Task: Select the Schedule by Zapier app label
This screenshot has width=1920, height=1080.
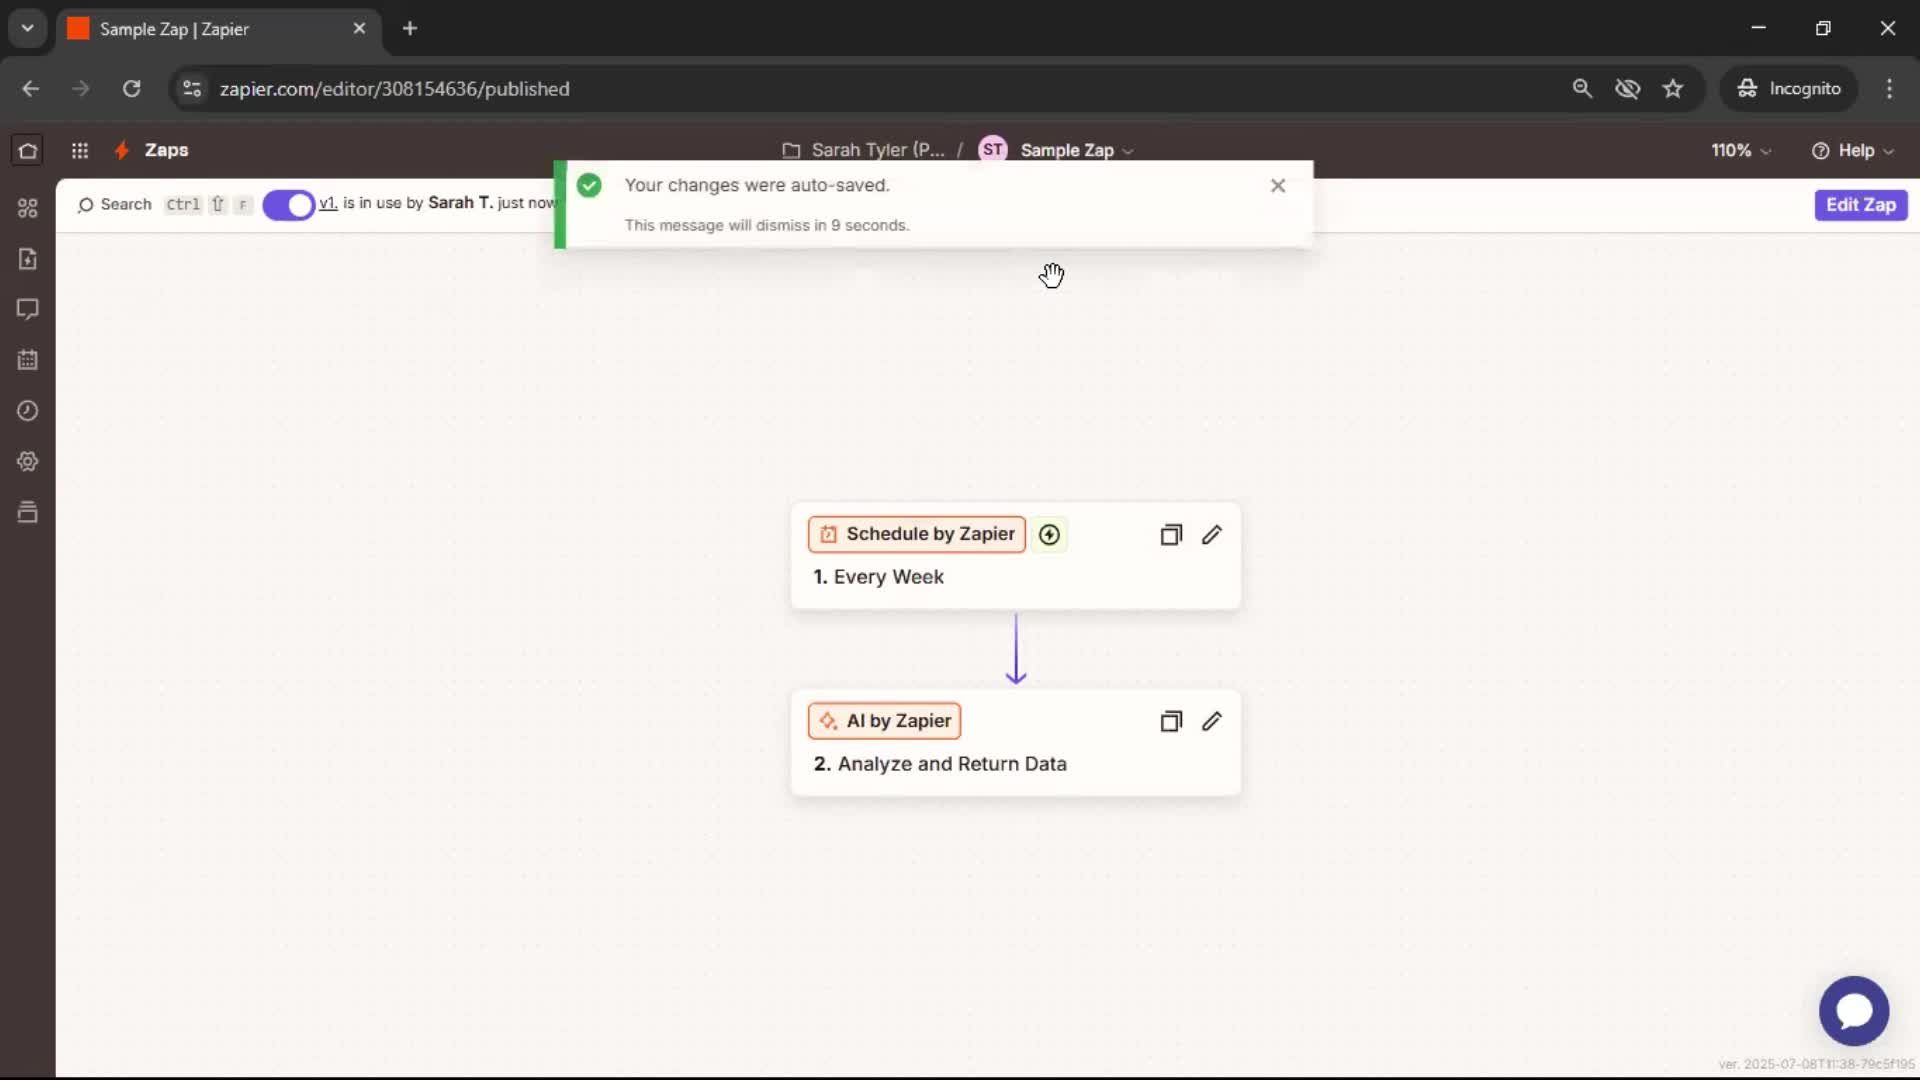Action: (x=917, y=534)
